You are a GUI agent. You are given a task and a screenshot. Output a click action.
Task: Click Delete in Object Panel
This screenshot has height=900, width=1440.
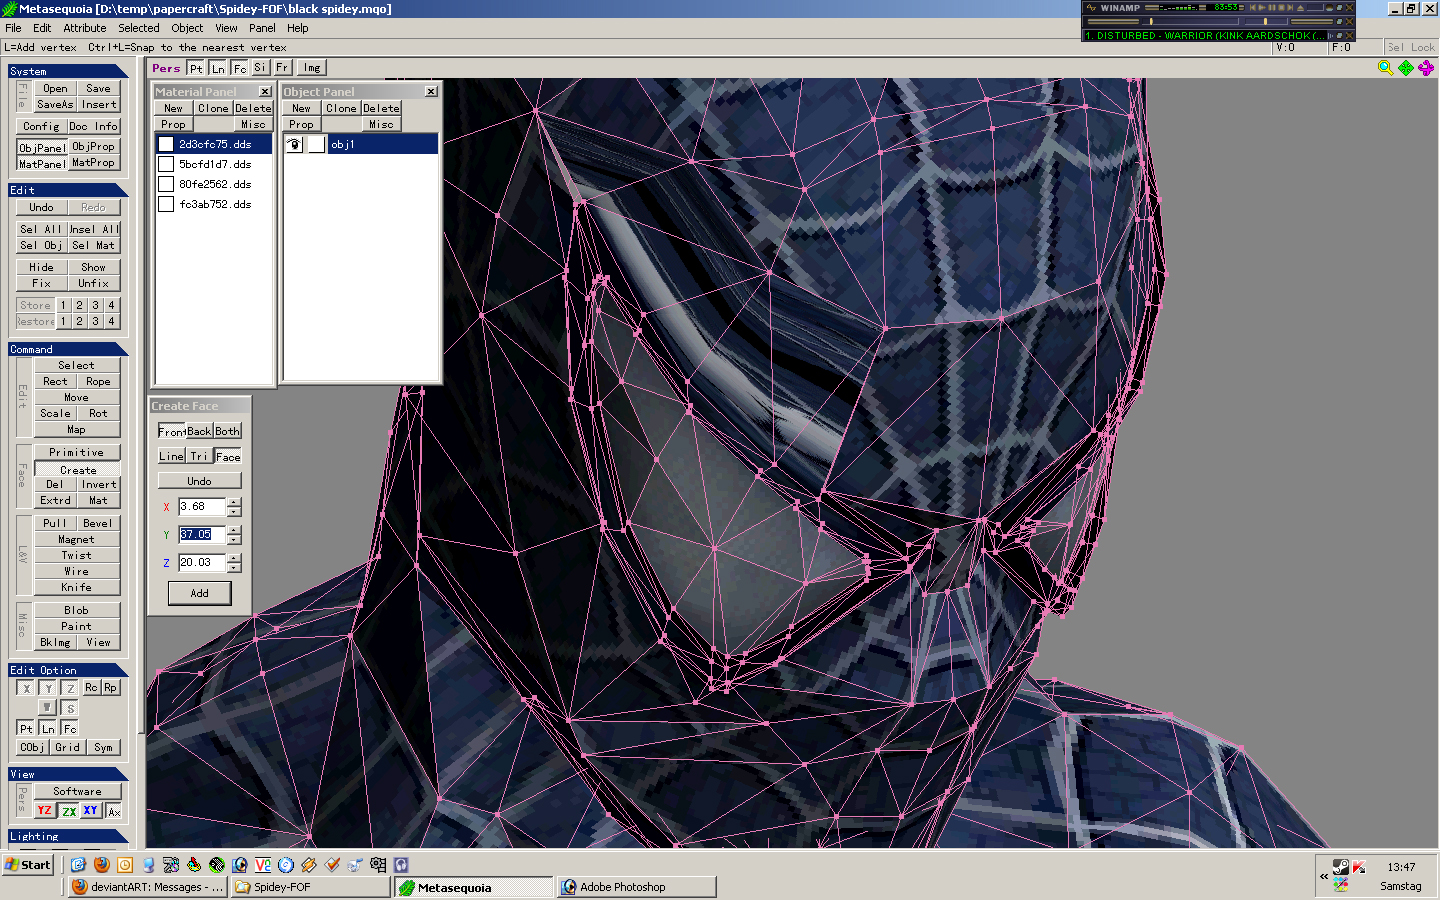point(381,108)
